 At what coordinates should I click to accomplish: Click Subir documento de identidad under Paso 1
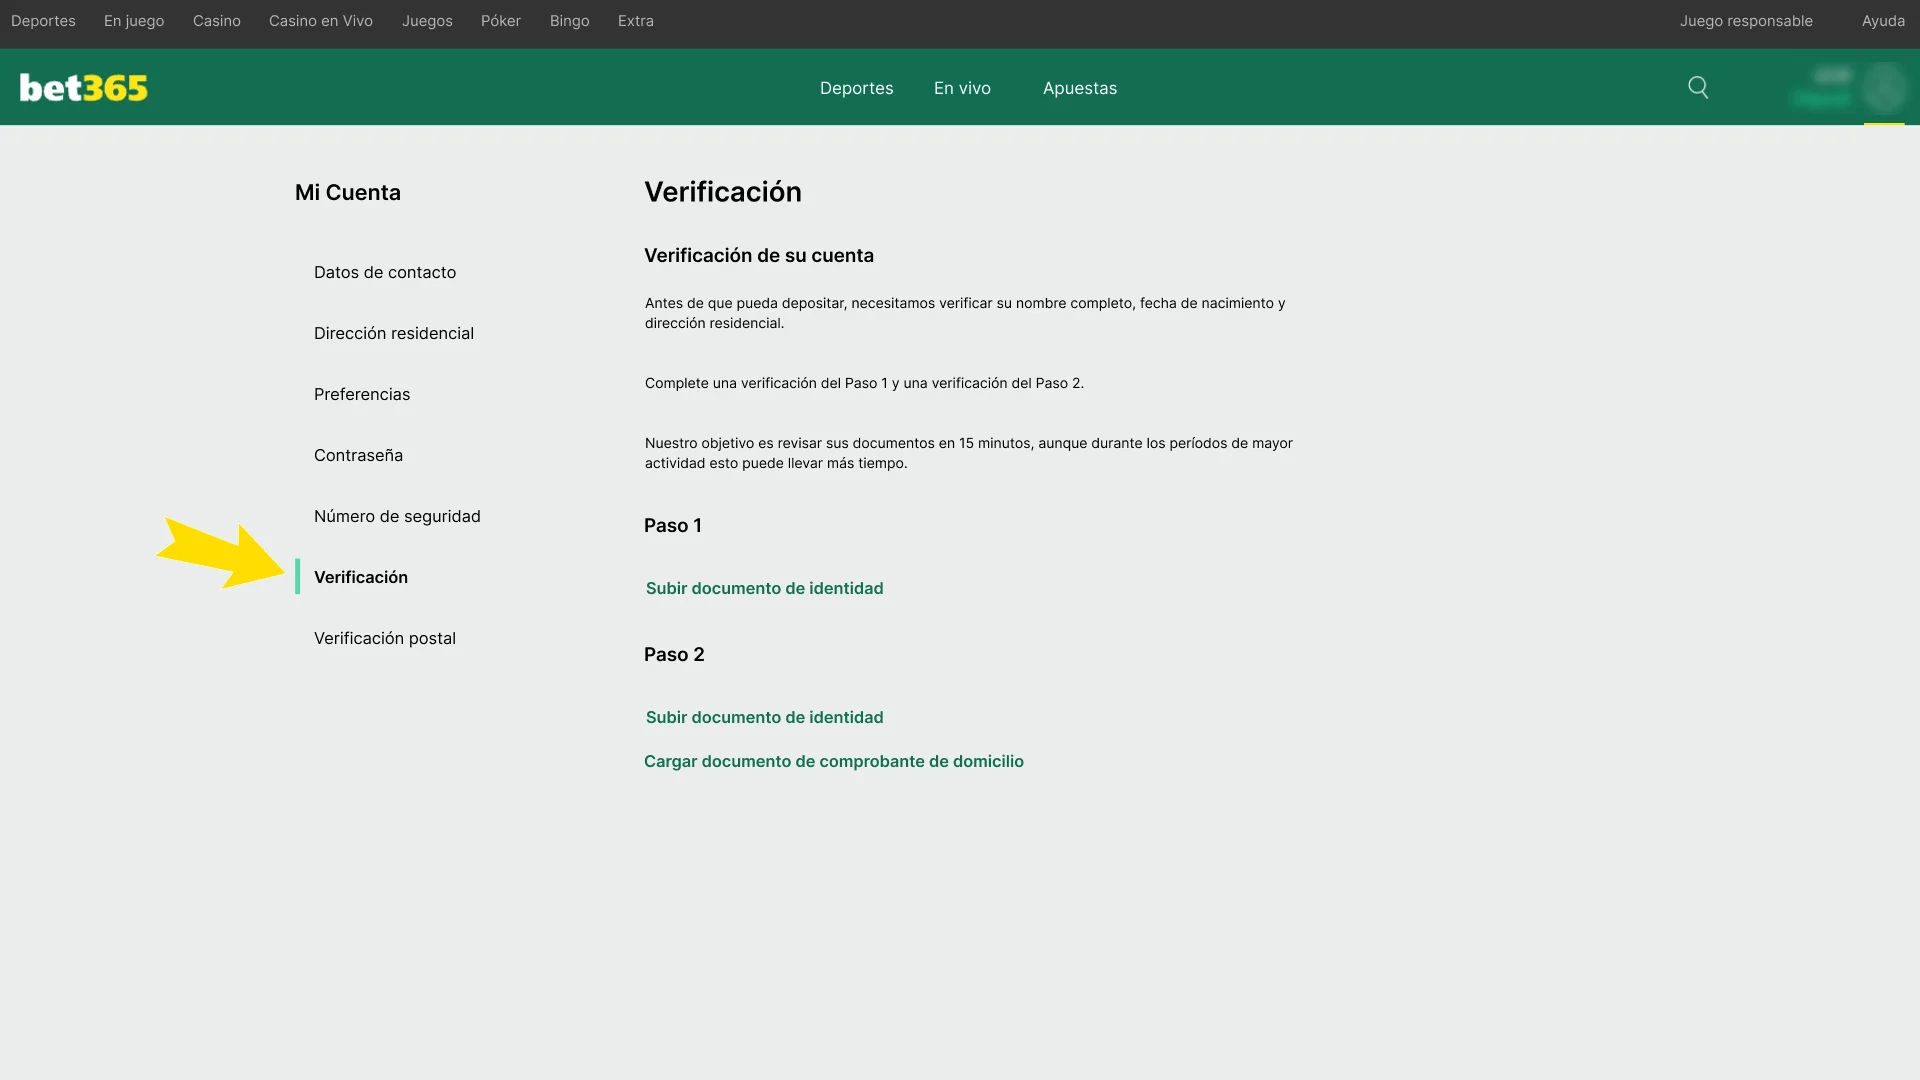764,588
